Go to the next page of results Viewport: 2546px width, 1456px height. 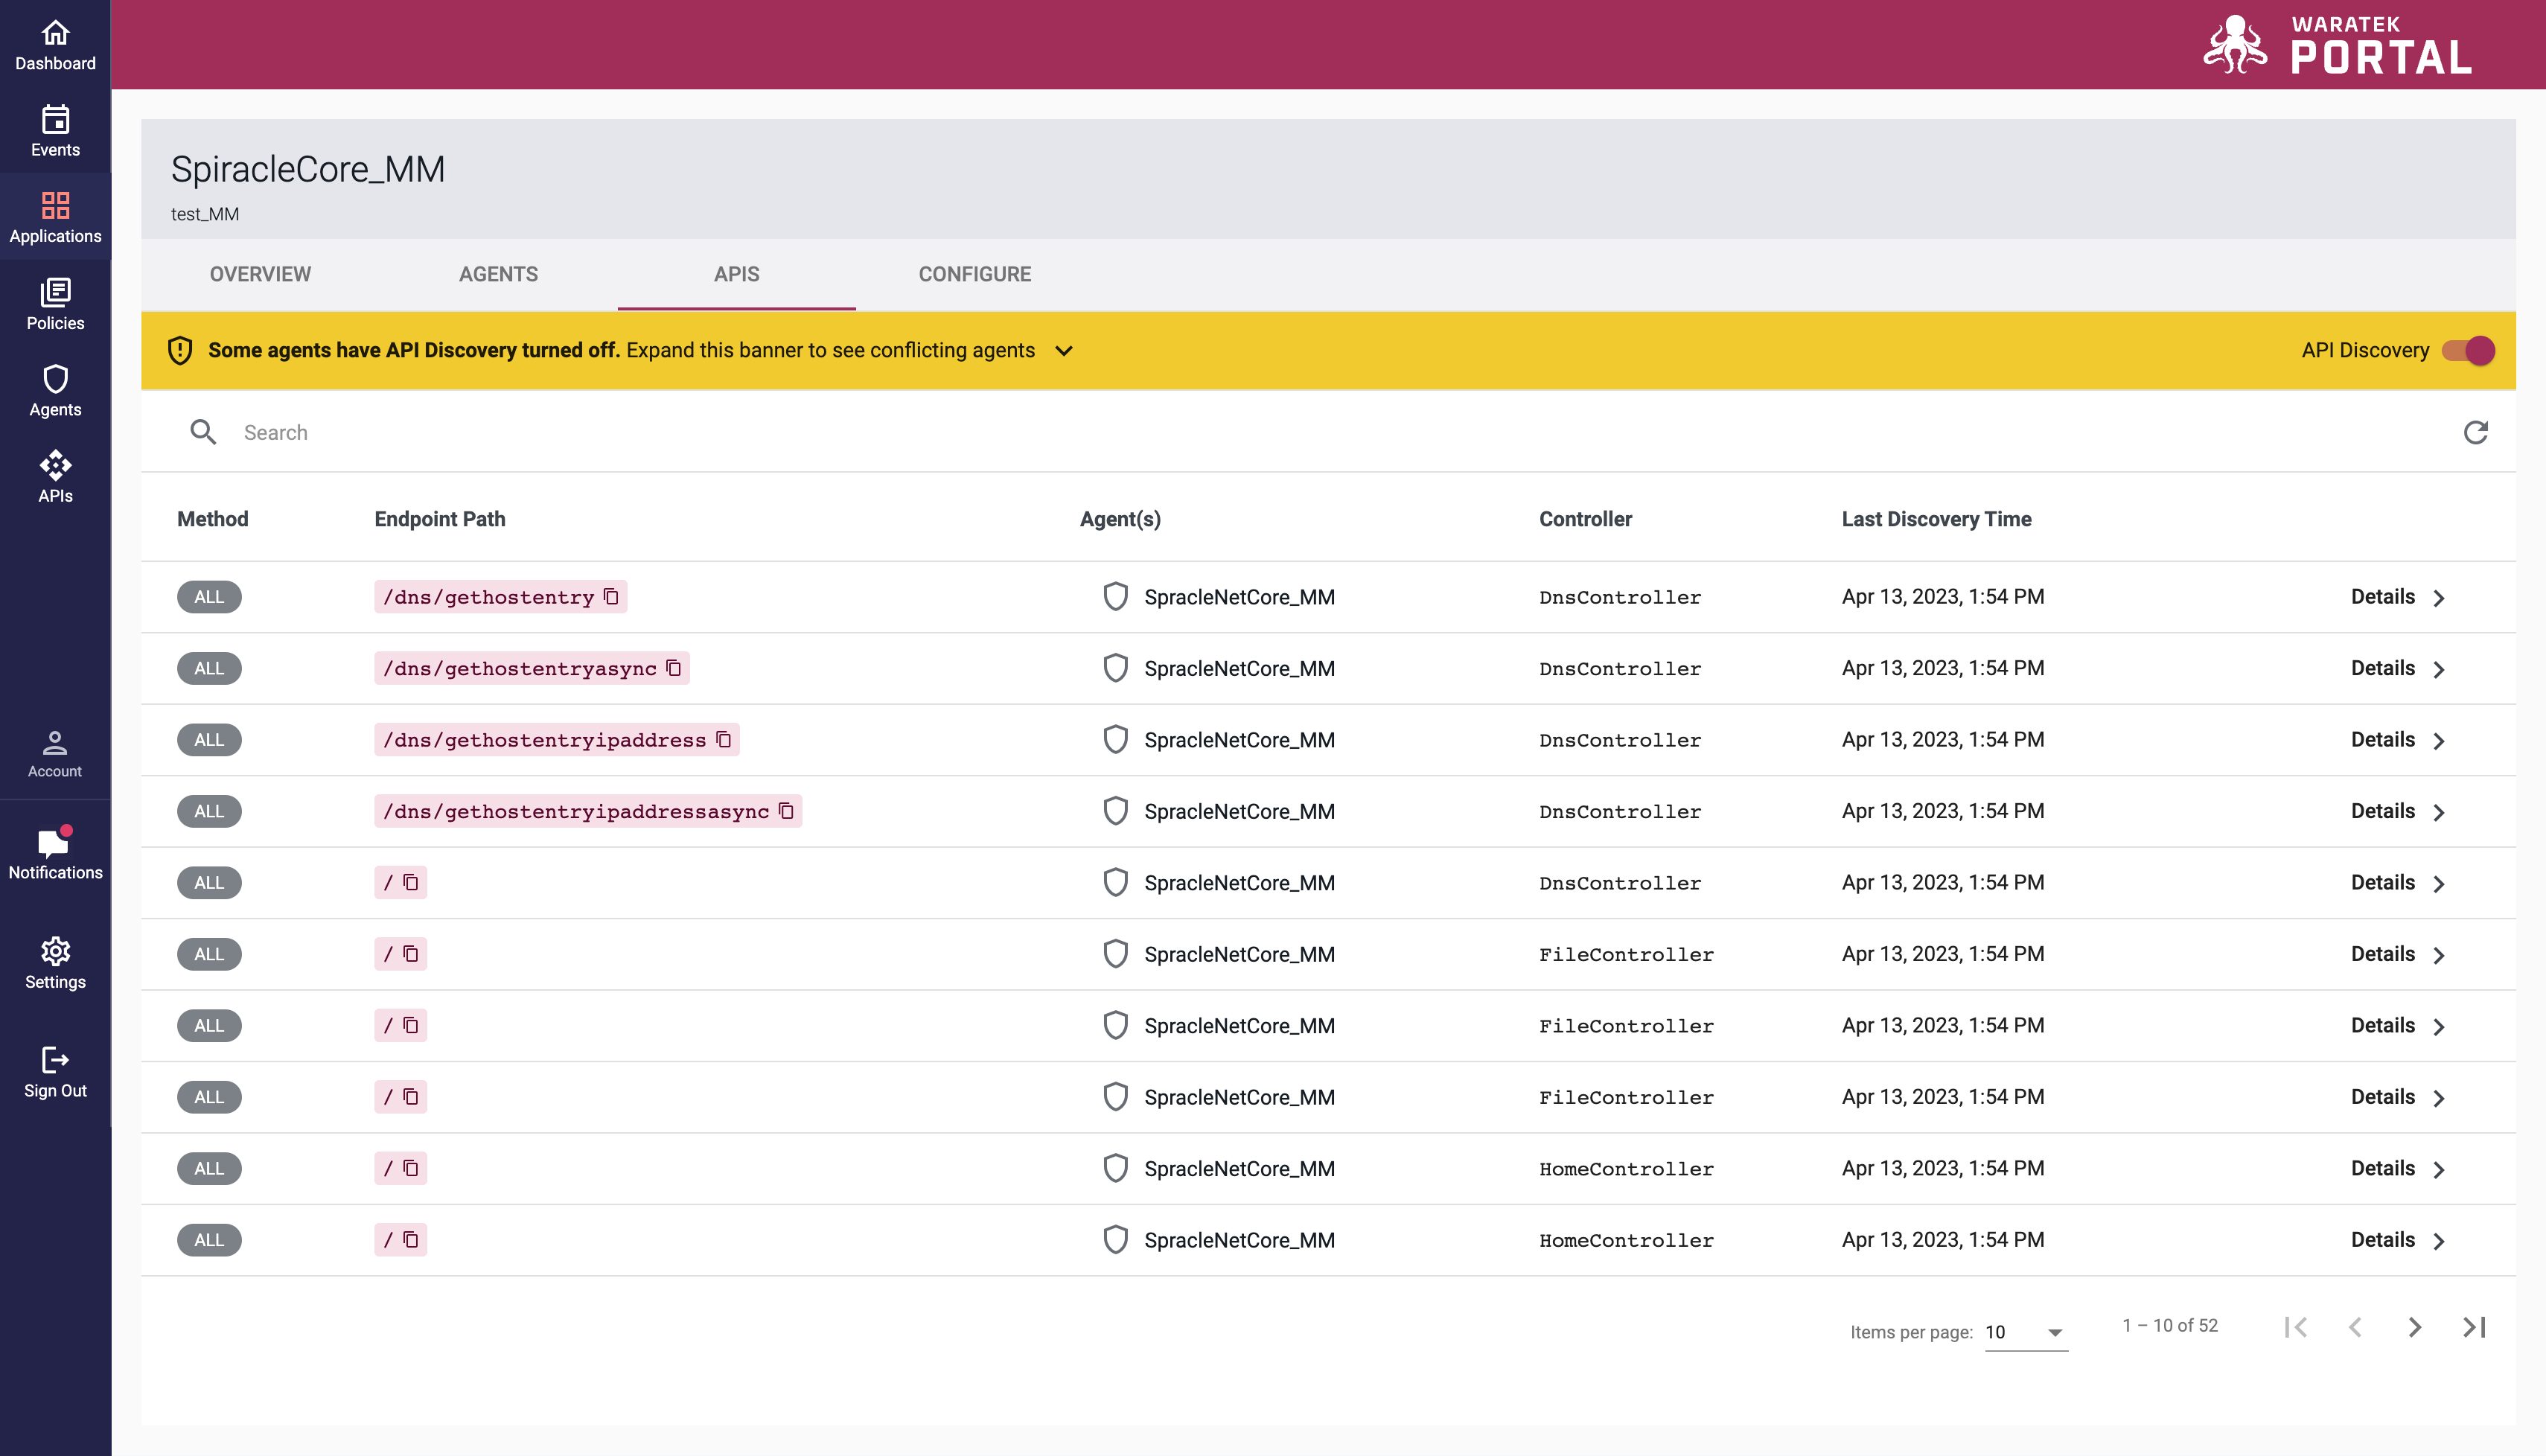(2414, 1327)
